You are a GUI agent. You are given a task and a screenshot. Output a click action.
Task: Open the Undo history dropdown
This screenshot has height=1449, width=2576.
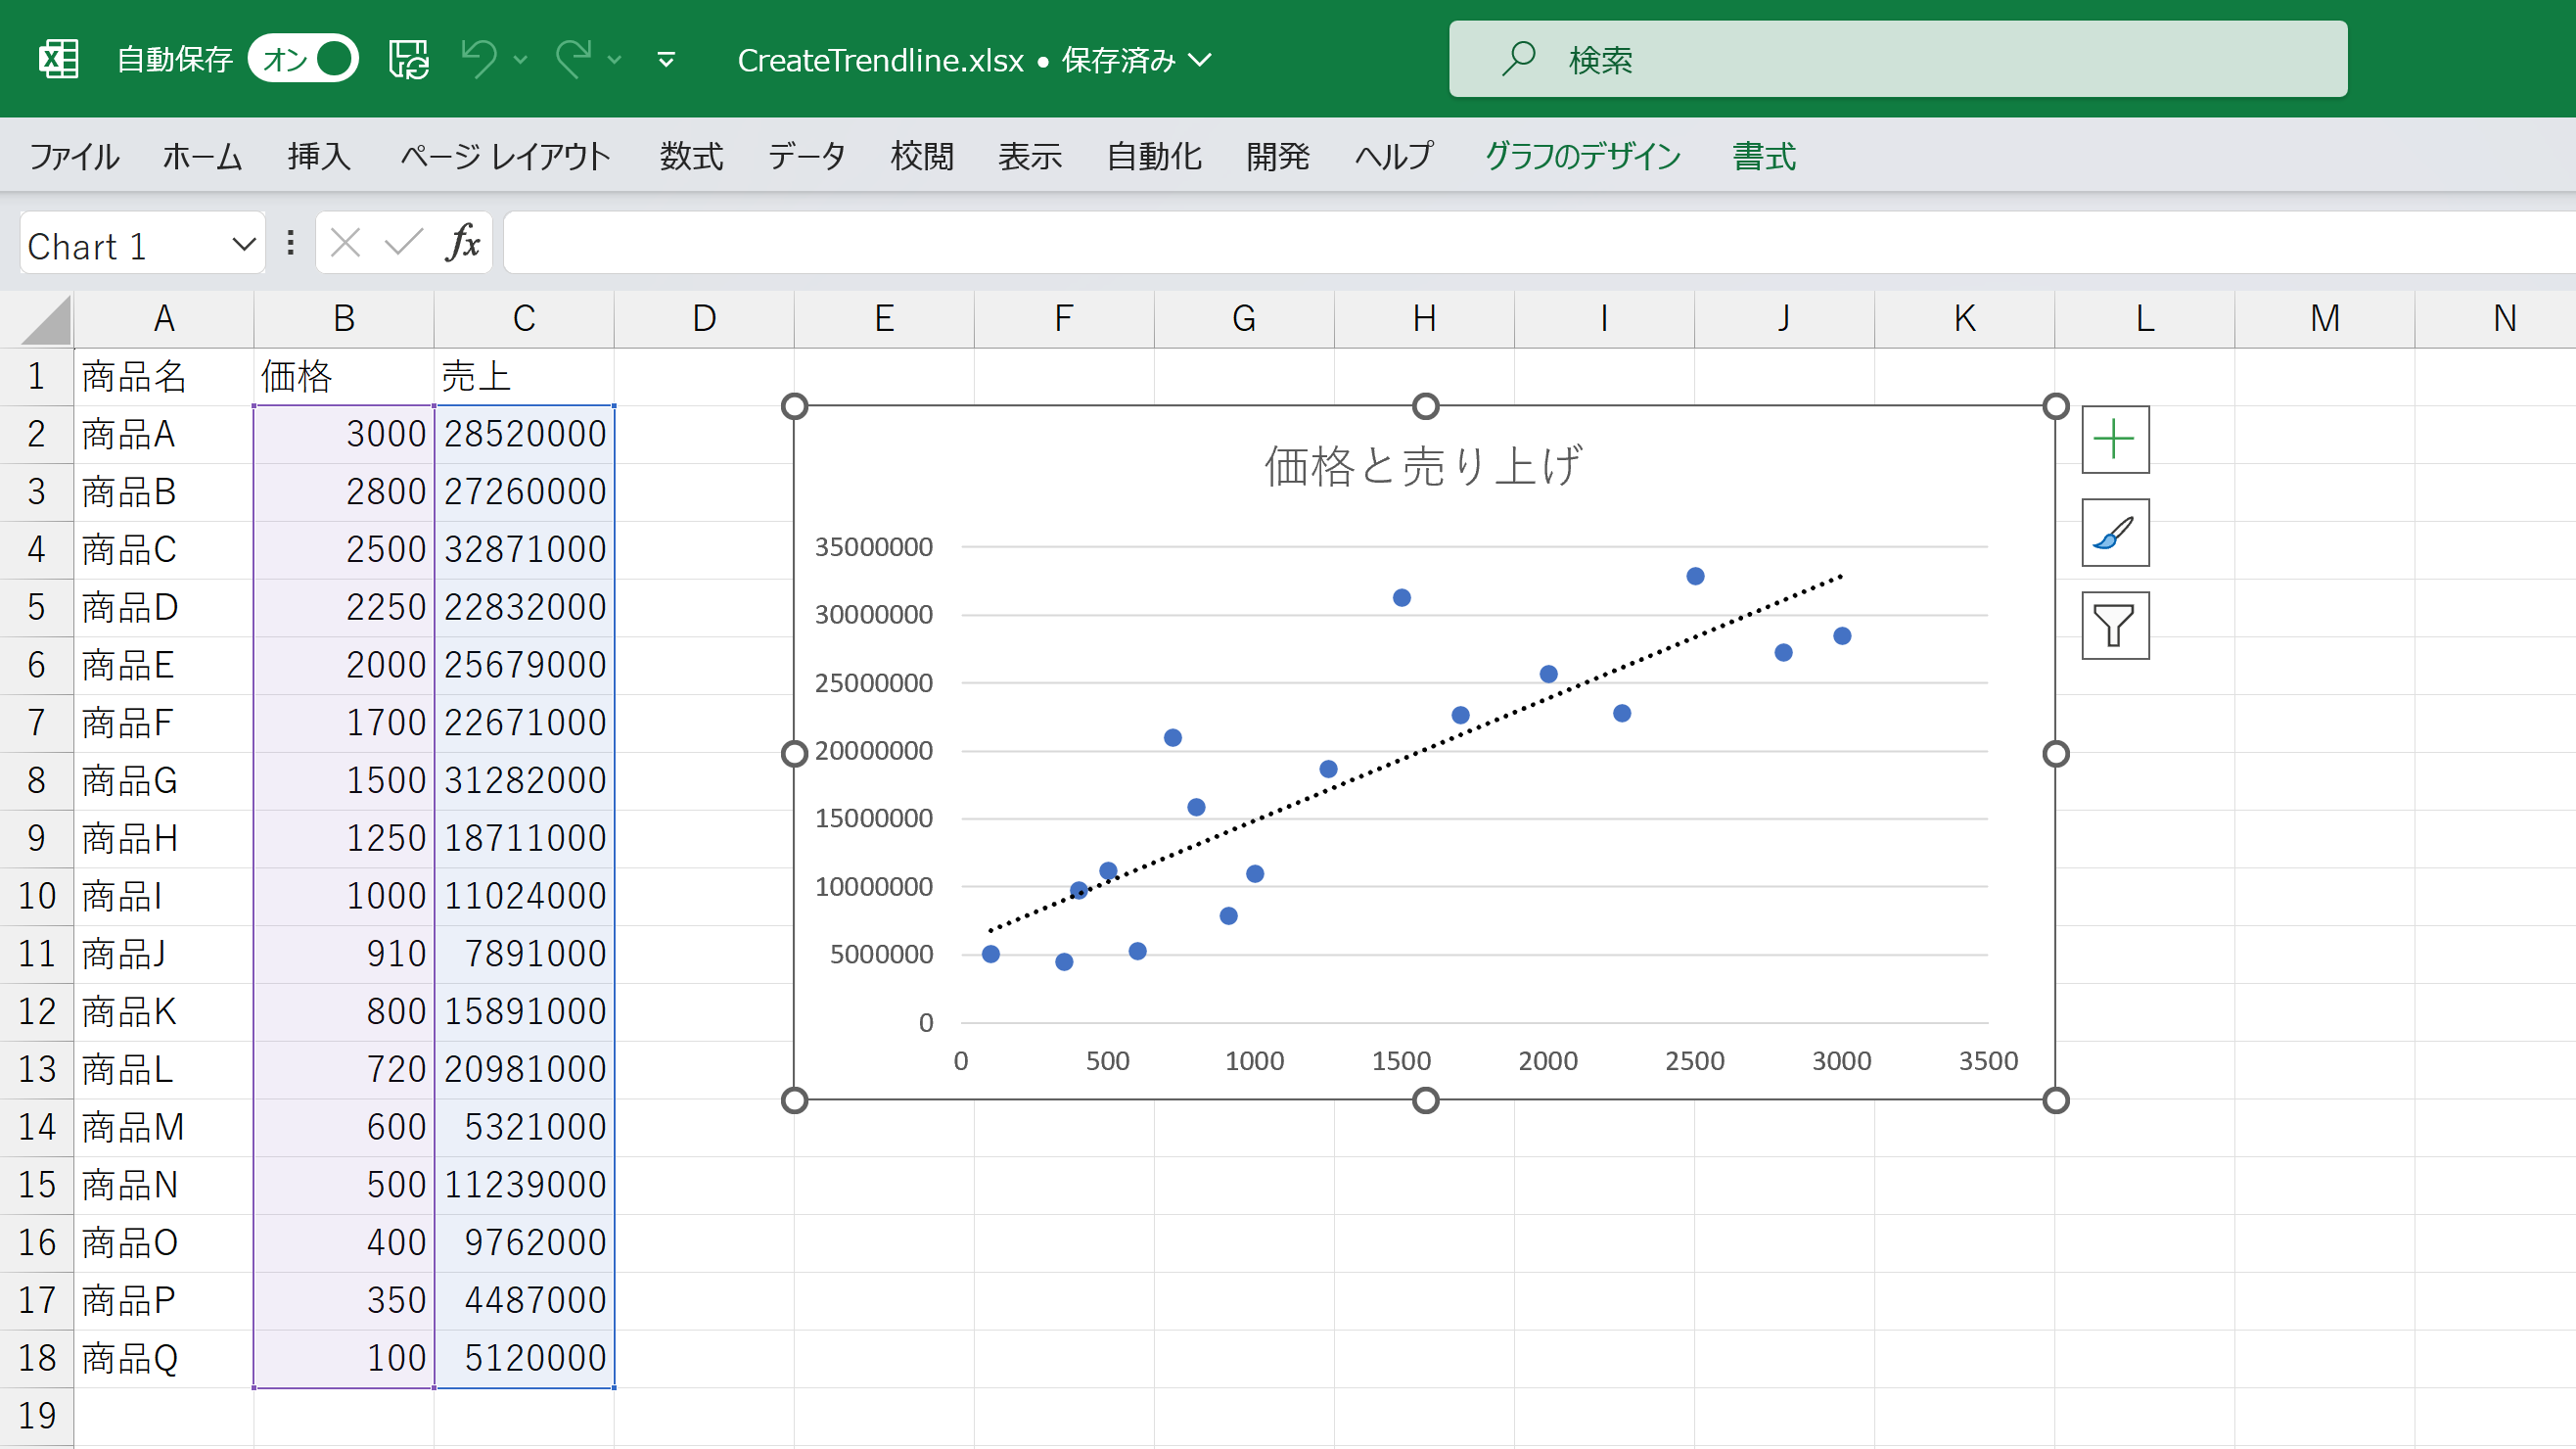tap(520, 60)
